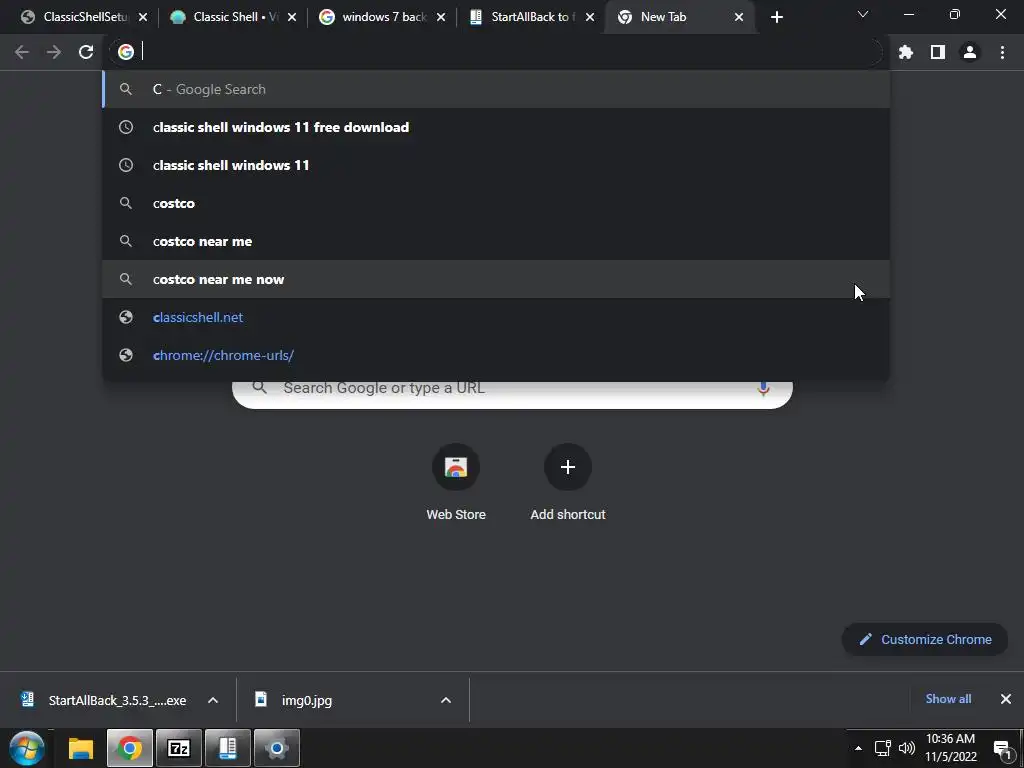Click Chrome icon in taskbar
The image size is (1024, 768).
pyautogui.click(x=129, y=748)
